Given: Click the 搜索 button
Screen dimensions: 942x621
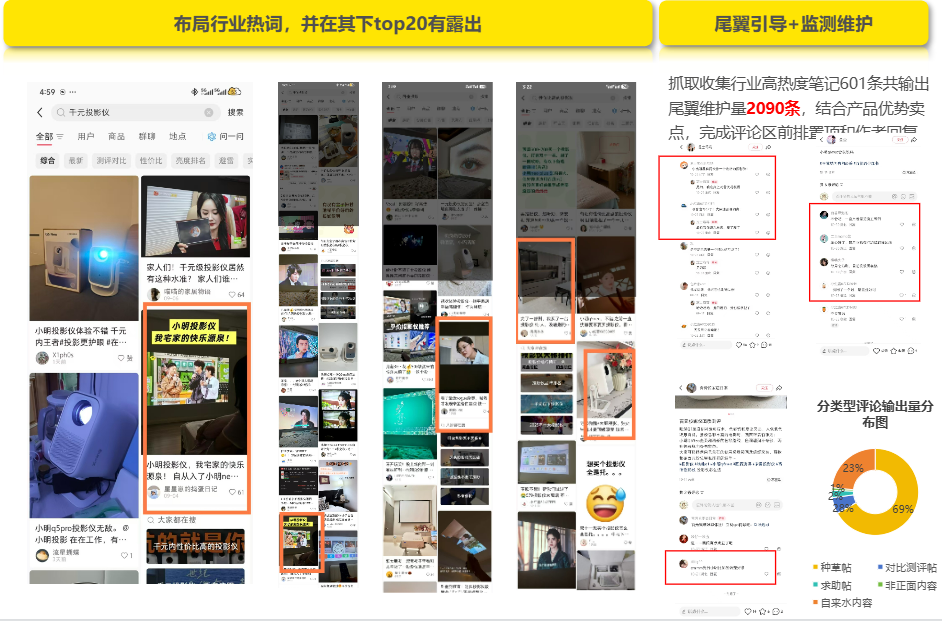Looking at the screenshot, I should (x=236, y=112).
